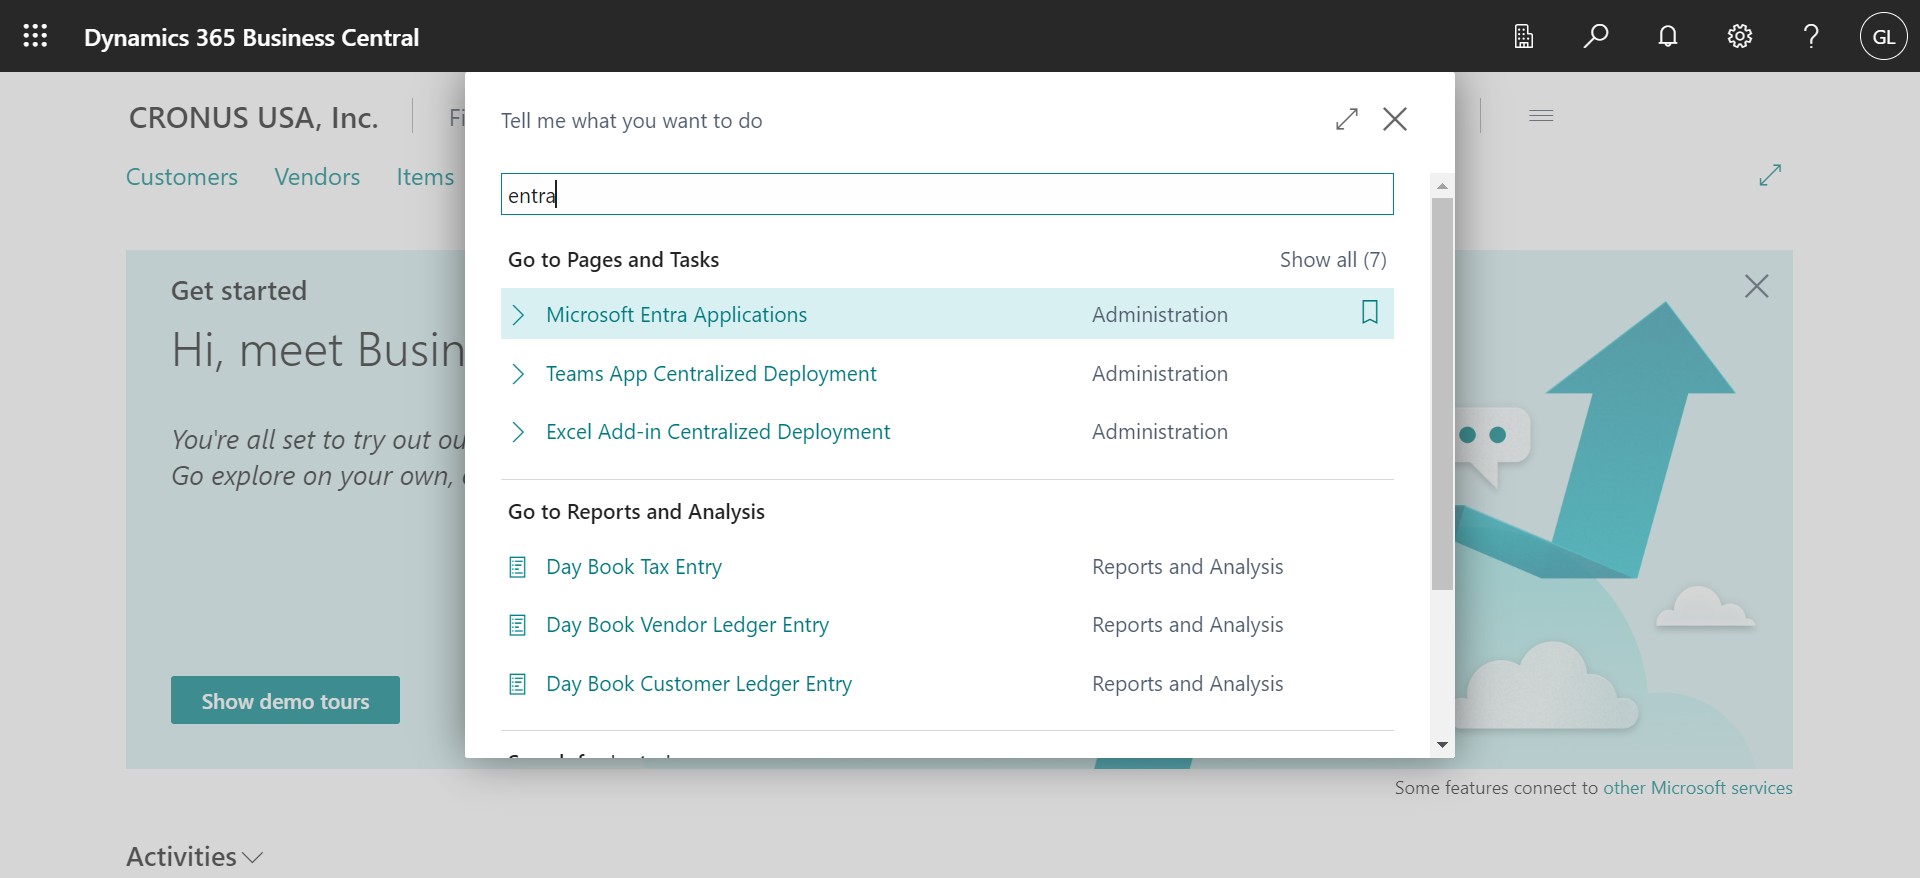Click chevron beside Excel Add-in Centralized Deployment
The width and height of the screenshot is (1920, 878).
[x=518, y=432]
